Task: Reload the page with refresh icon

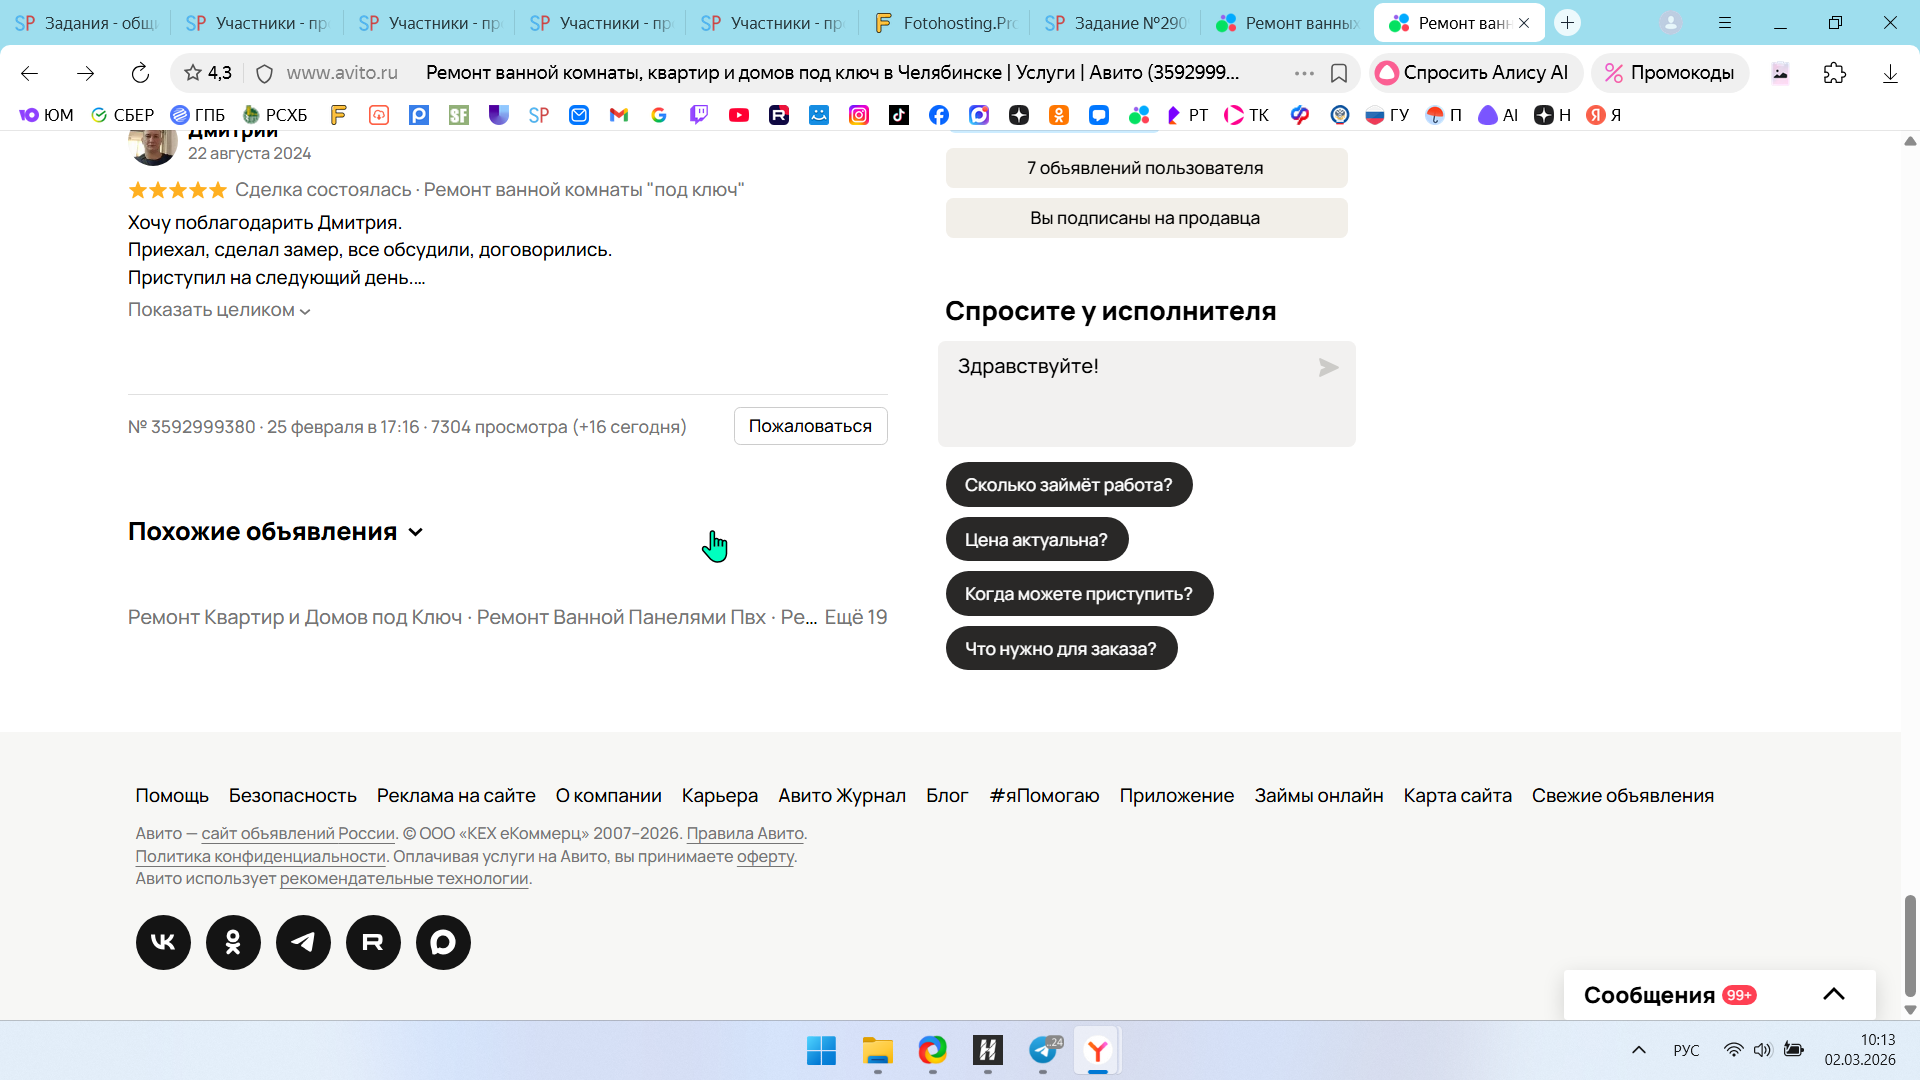Action: point(140,73)
